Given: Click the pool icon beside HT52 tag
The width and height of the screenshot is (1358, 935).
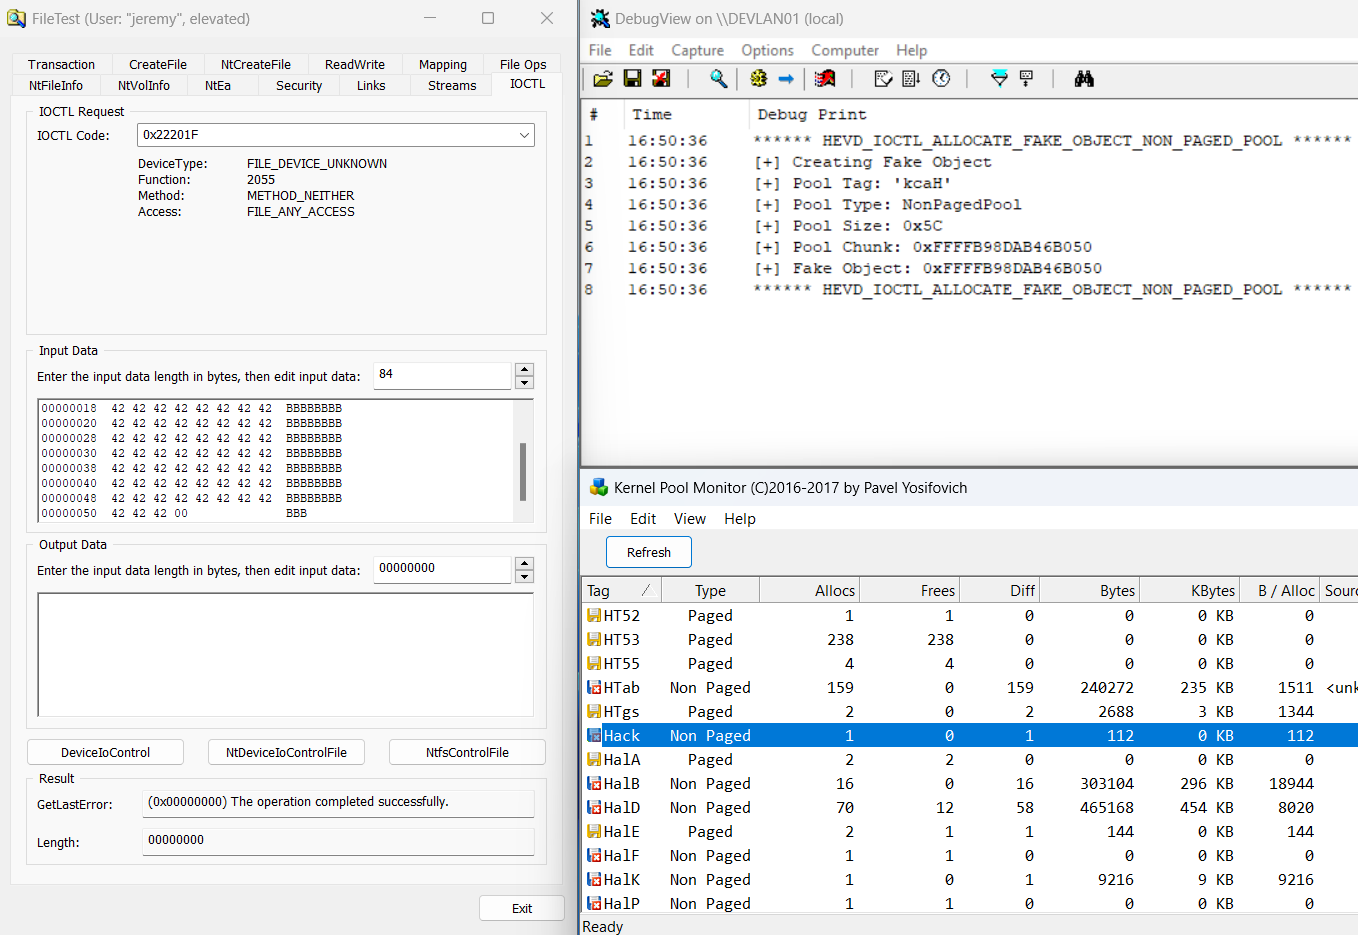Looking at the screenshot, I should point(594,615).
